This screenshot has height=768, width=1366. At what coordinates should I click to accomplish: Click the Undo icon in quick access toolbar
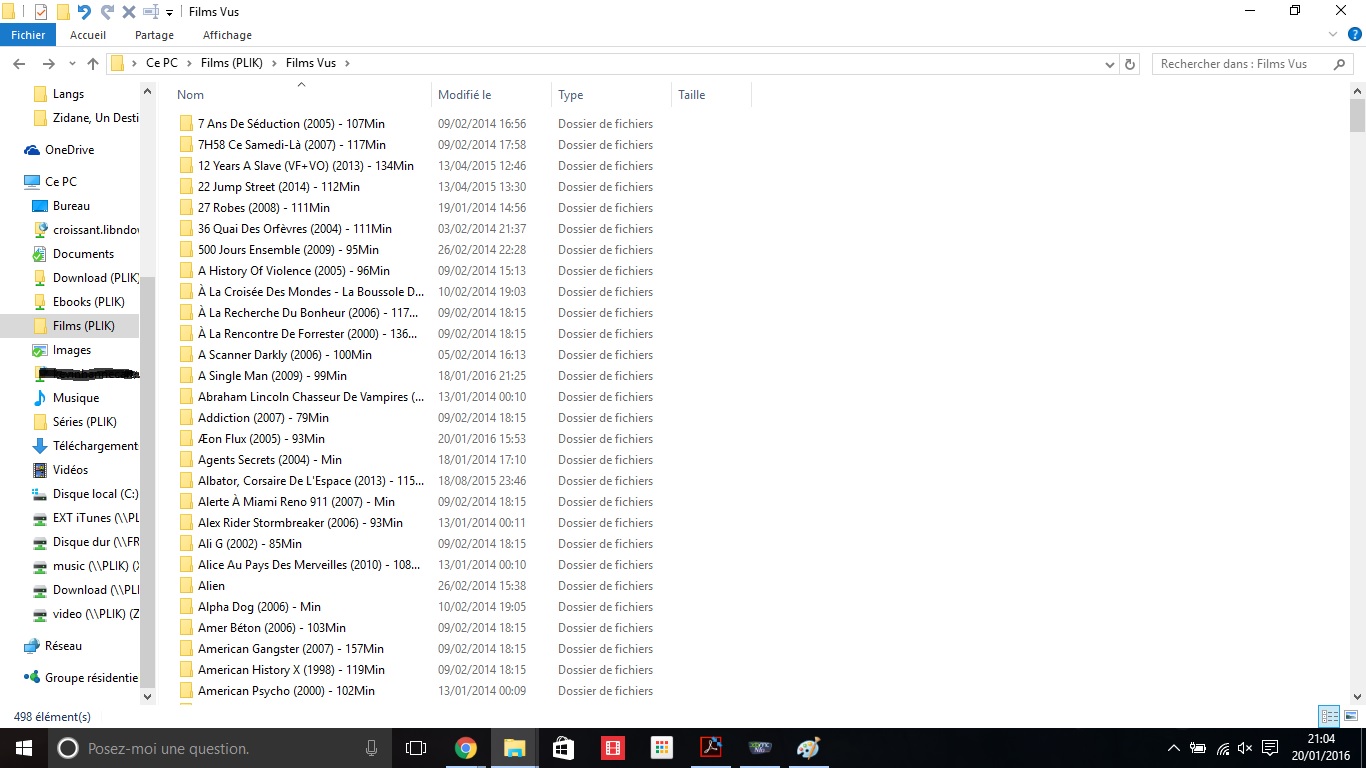click(x=84, y=12)
